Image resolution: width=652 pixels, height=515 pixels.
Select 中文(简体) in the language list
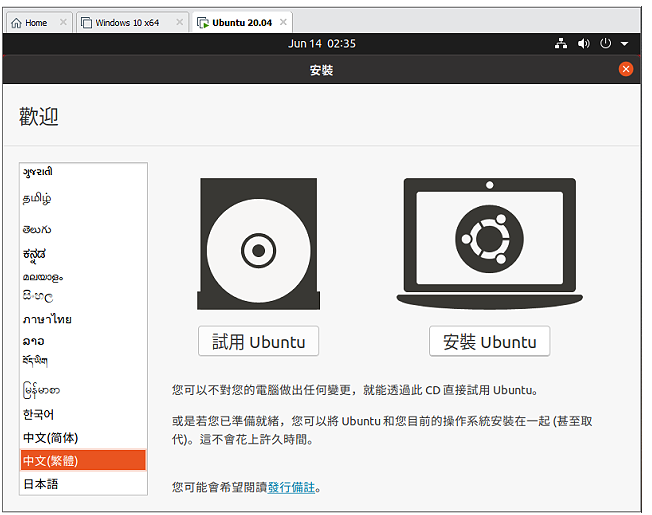[x=83, y=438]
